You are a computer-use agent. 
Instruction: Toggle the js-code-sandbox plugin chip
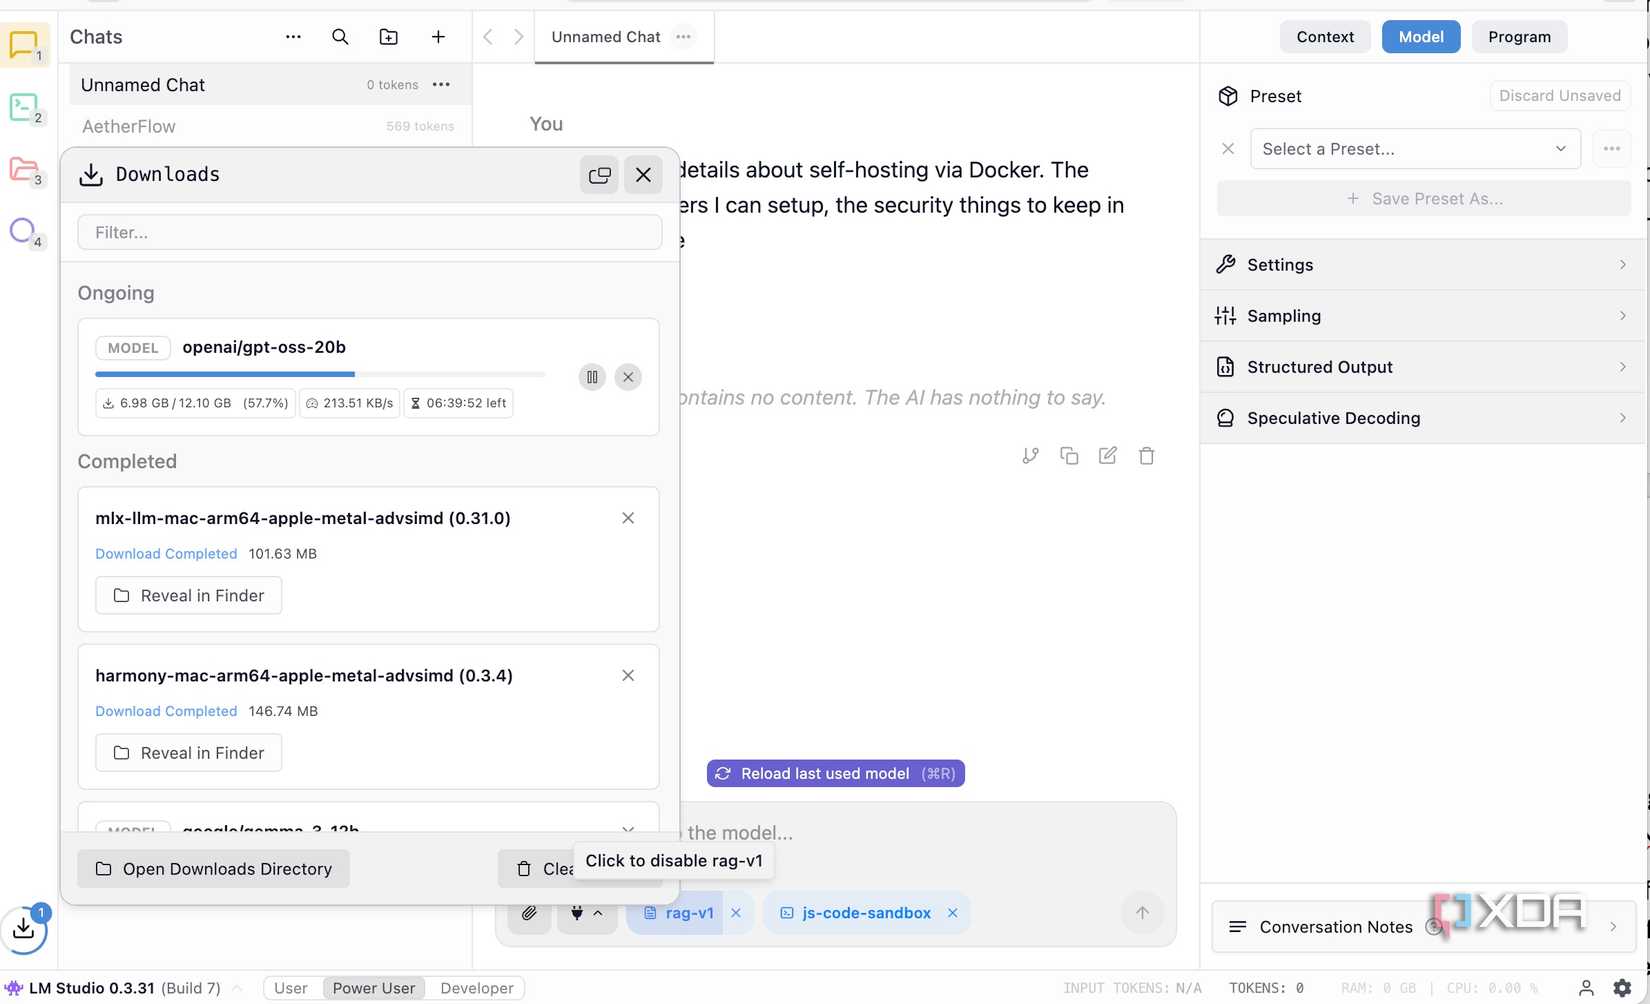(856, 913)
